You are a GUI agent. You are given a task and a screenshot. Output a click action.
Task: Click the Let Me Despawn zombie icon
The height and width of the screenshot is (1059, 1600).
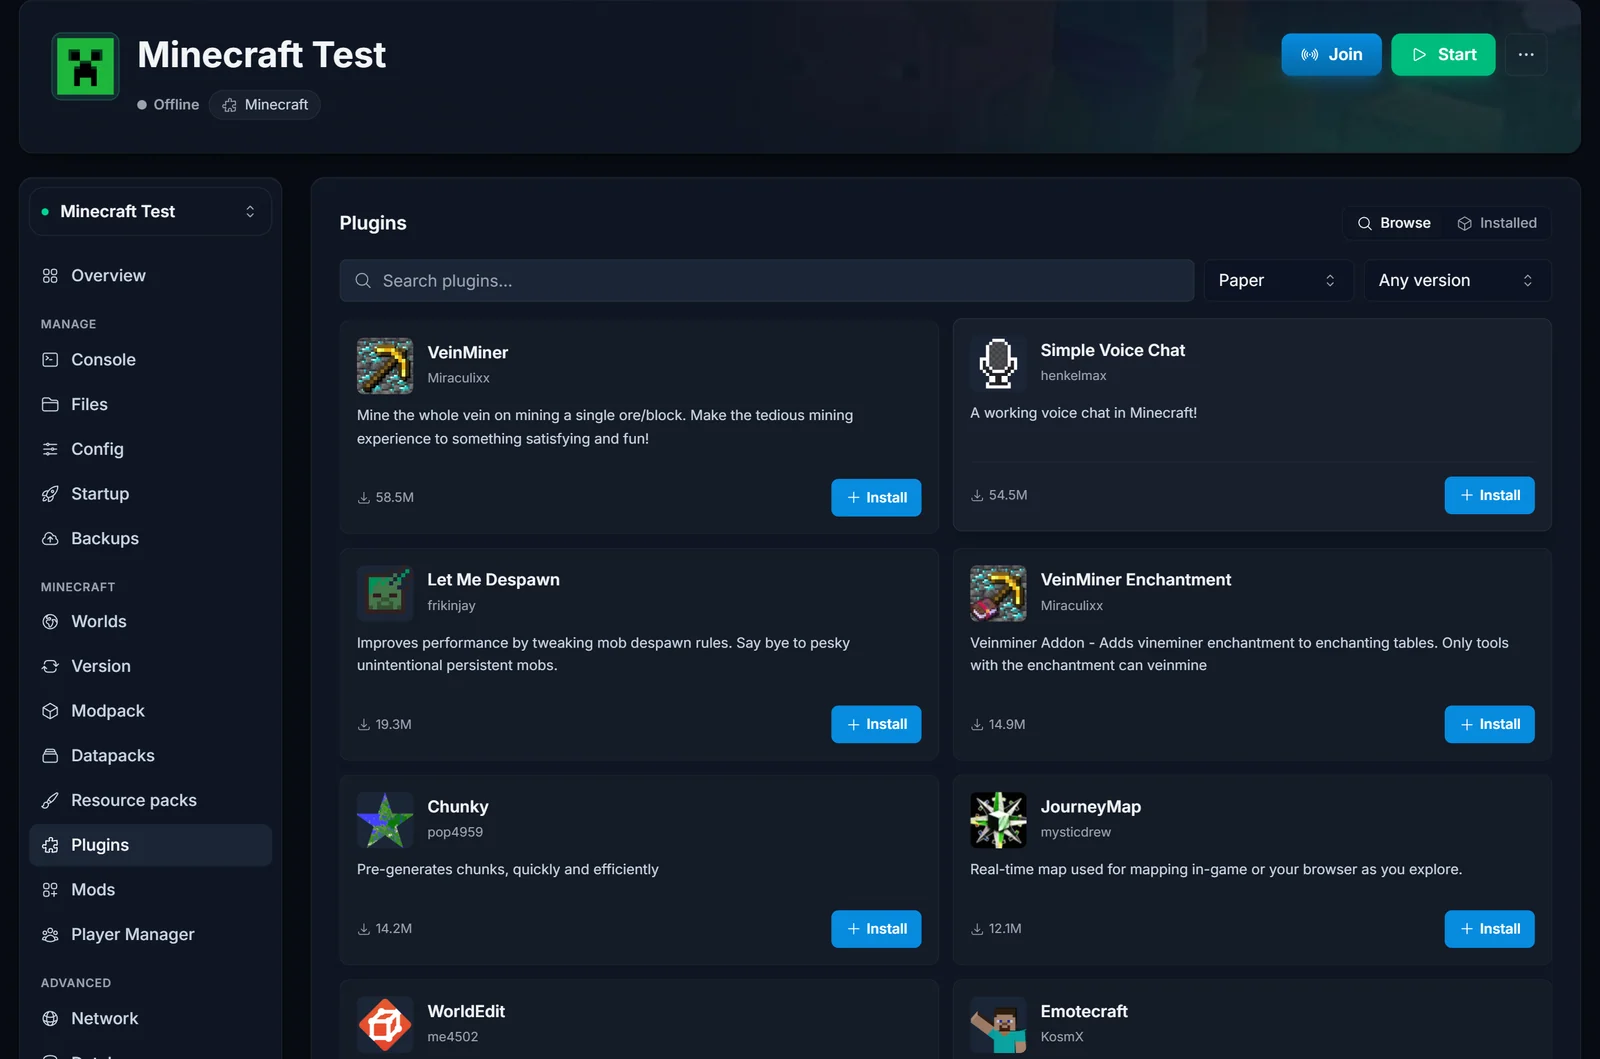coord(385,593)
